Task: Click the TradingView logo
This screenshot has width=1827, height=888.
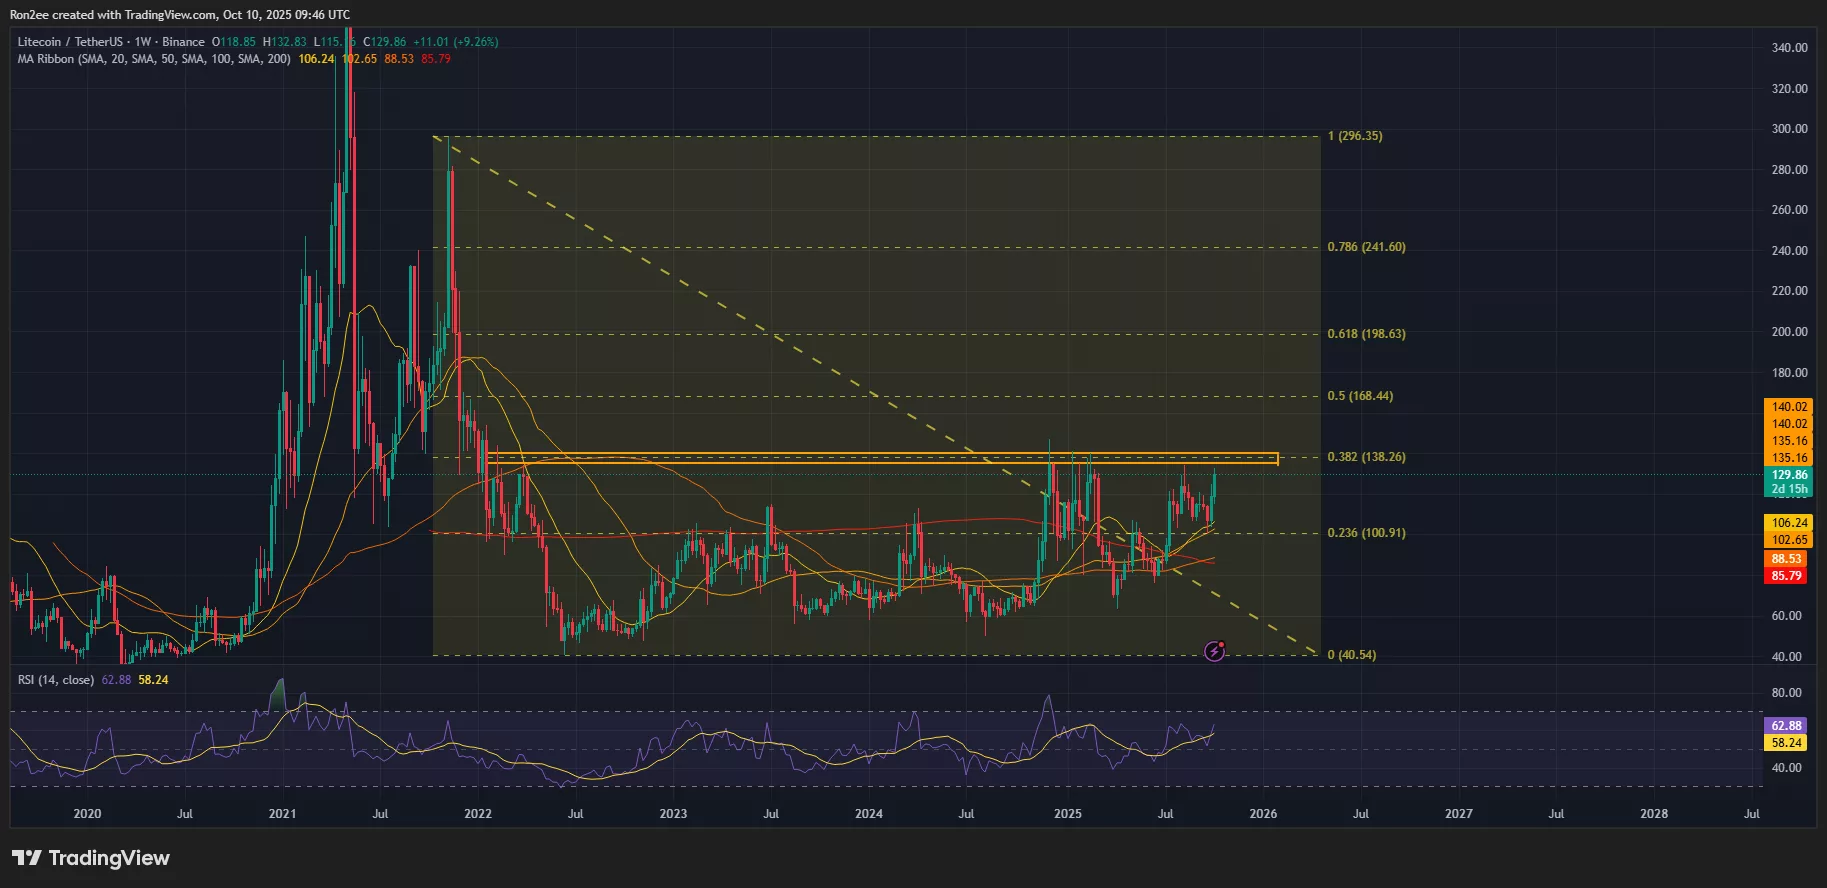Action: click(x=91, y=858)
